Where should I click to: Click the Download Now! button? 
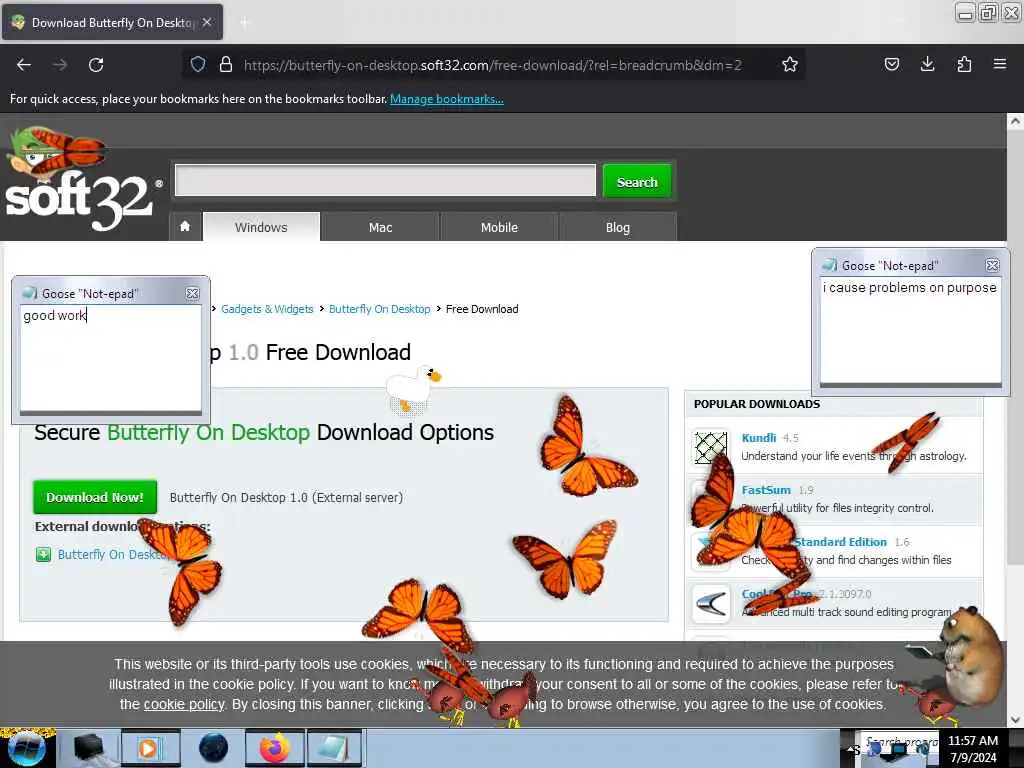pyautogui.click(x=95, y=497)
